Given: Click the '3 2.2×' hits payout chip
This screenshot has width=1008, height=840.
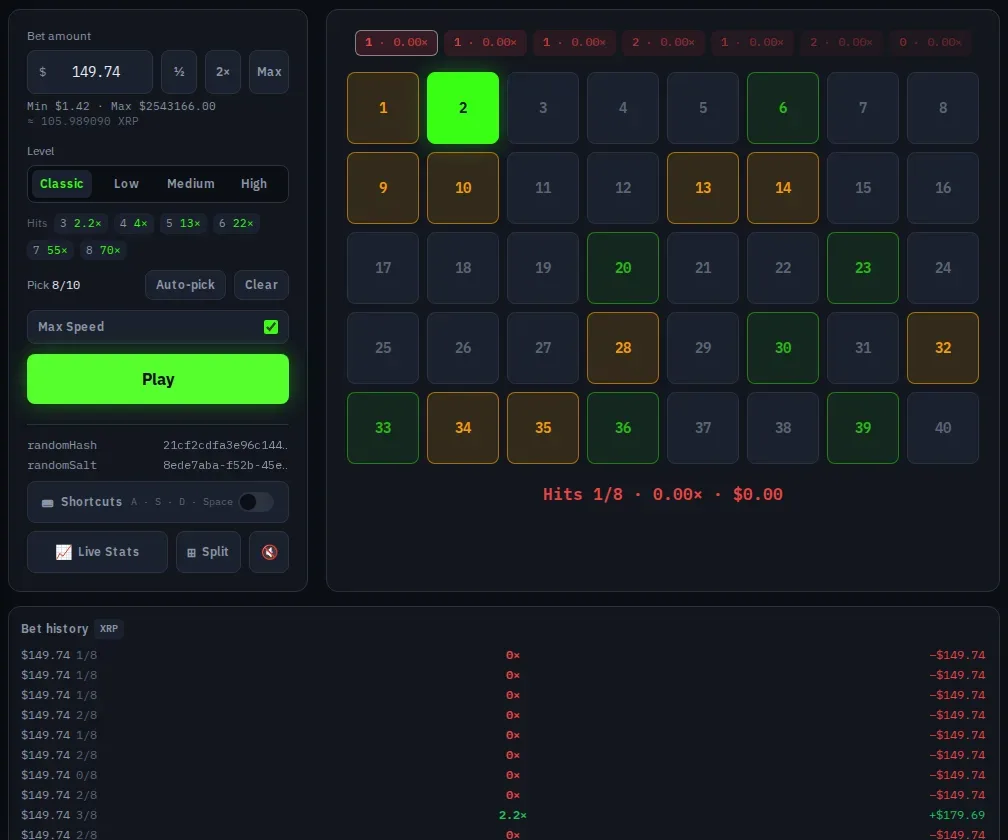Looking at the screenshot, I should [81, 223].
